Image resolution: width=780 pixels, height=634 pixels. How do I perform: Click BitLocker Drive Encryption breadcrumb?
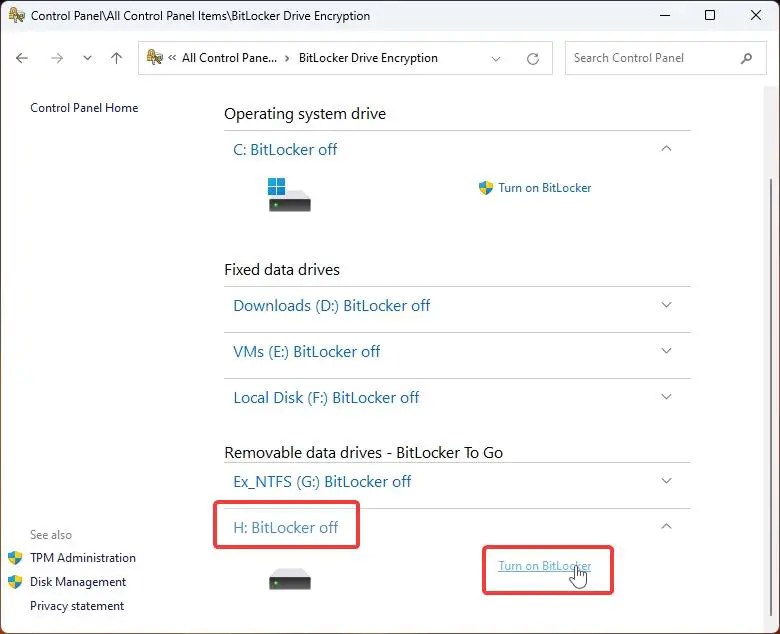click(x=368, y=58)
